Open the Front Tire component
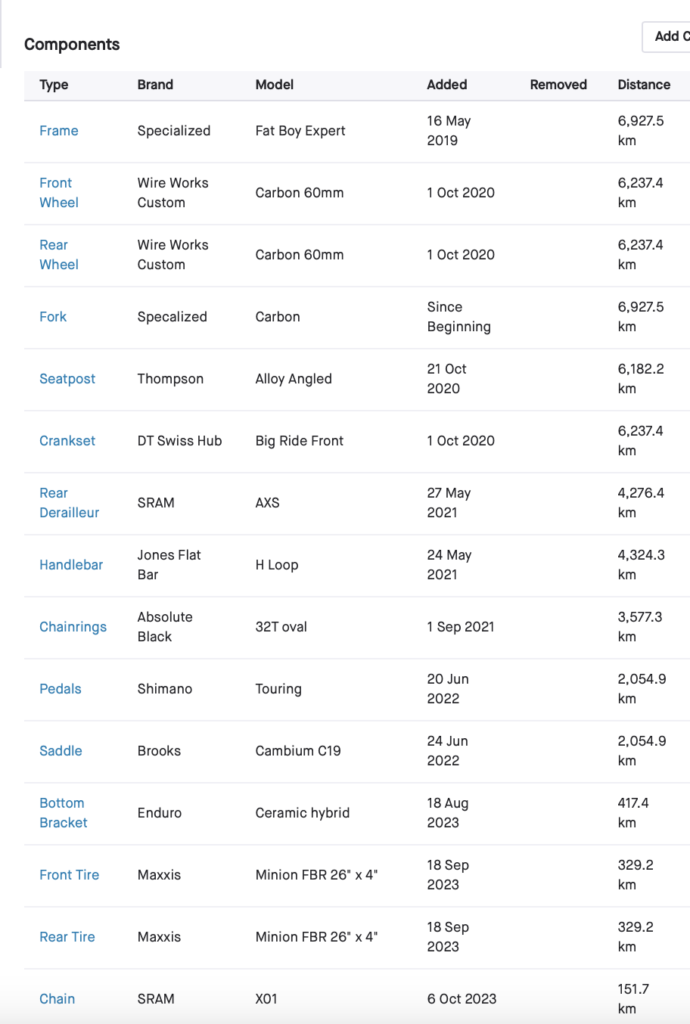The height and width of the screenshot is (1024, 690). [x=69, y=875]
